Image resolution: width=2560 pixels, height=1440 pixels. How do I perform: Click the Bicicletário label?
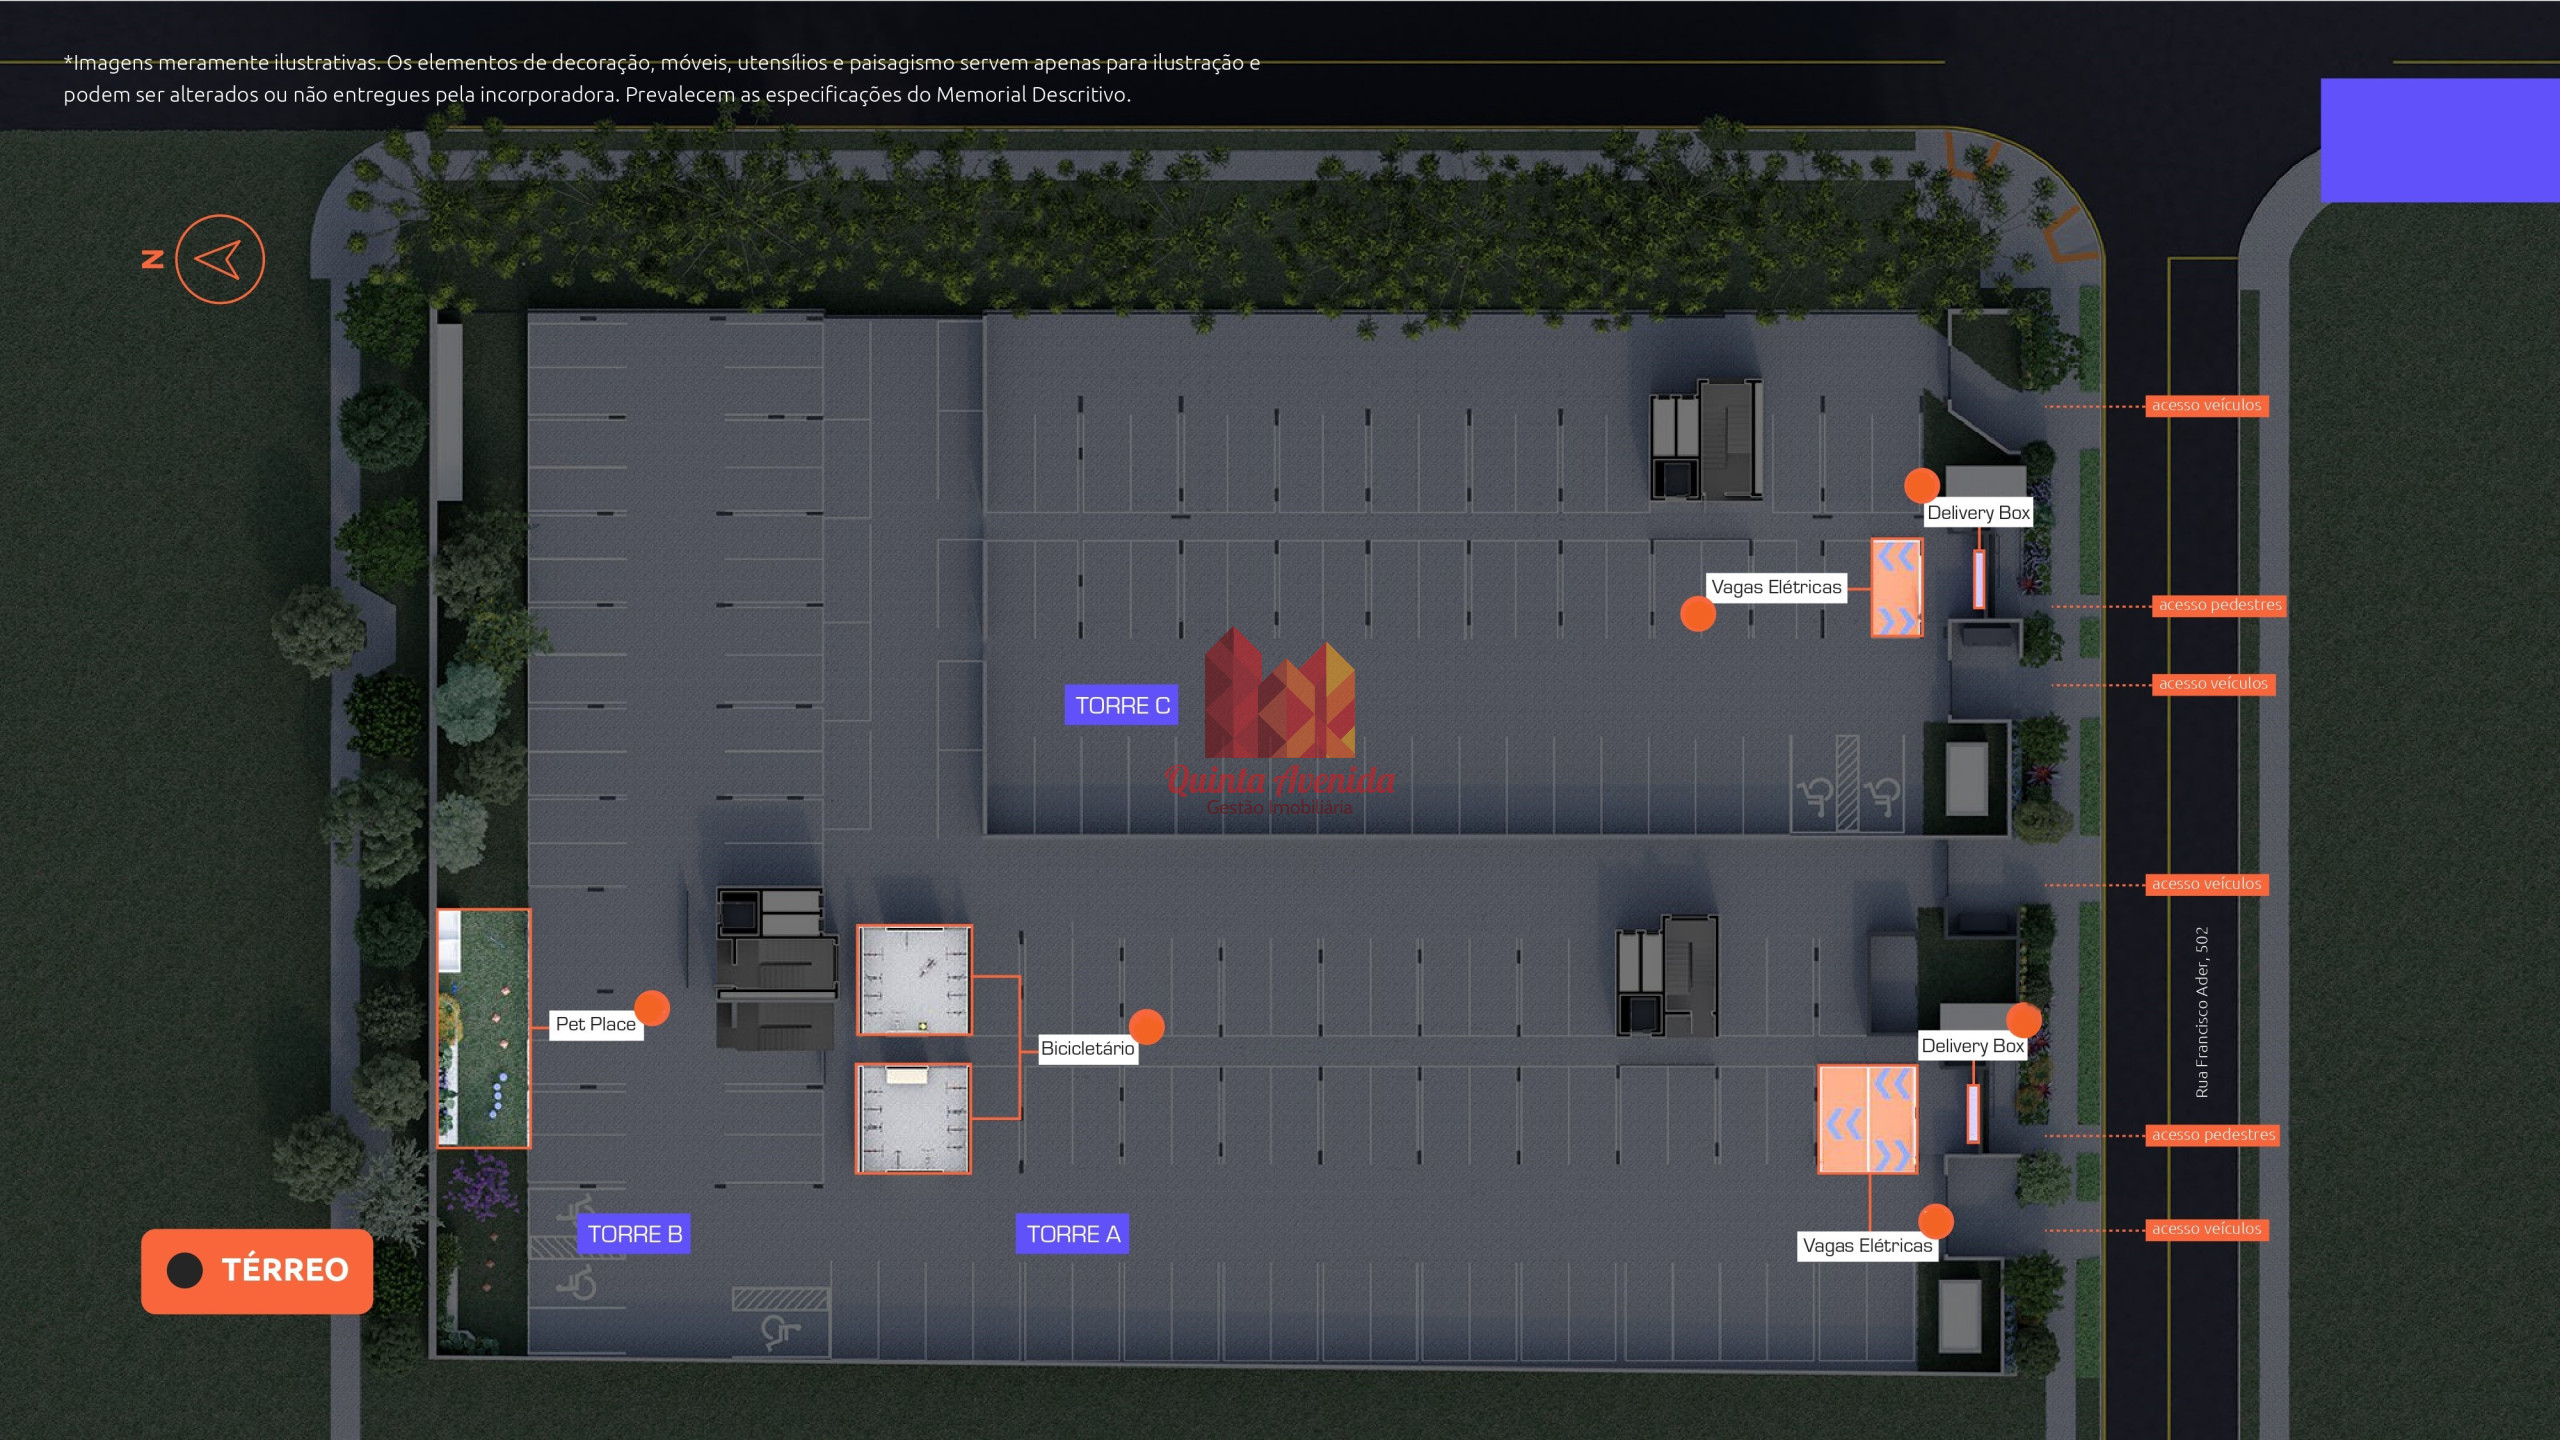pyautogui.click(x=1087, y=1048)
